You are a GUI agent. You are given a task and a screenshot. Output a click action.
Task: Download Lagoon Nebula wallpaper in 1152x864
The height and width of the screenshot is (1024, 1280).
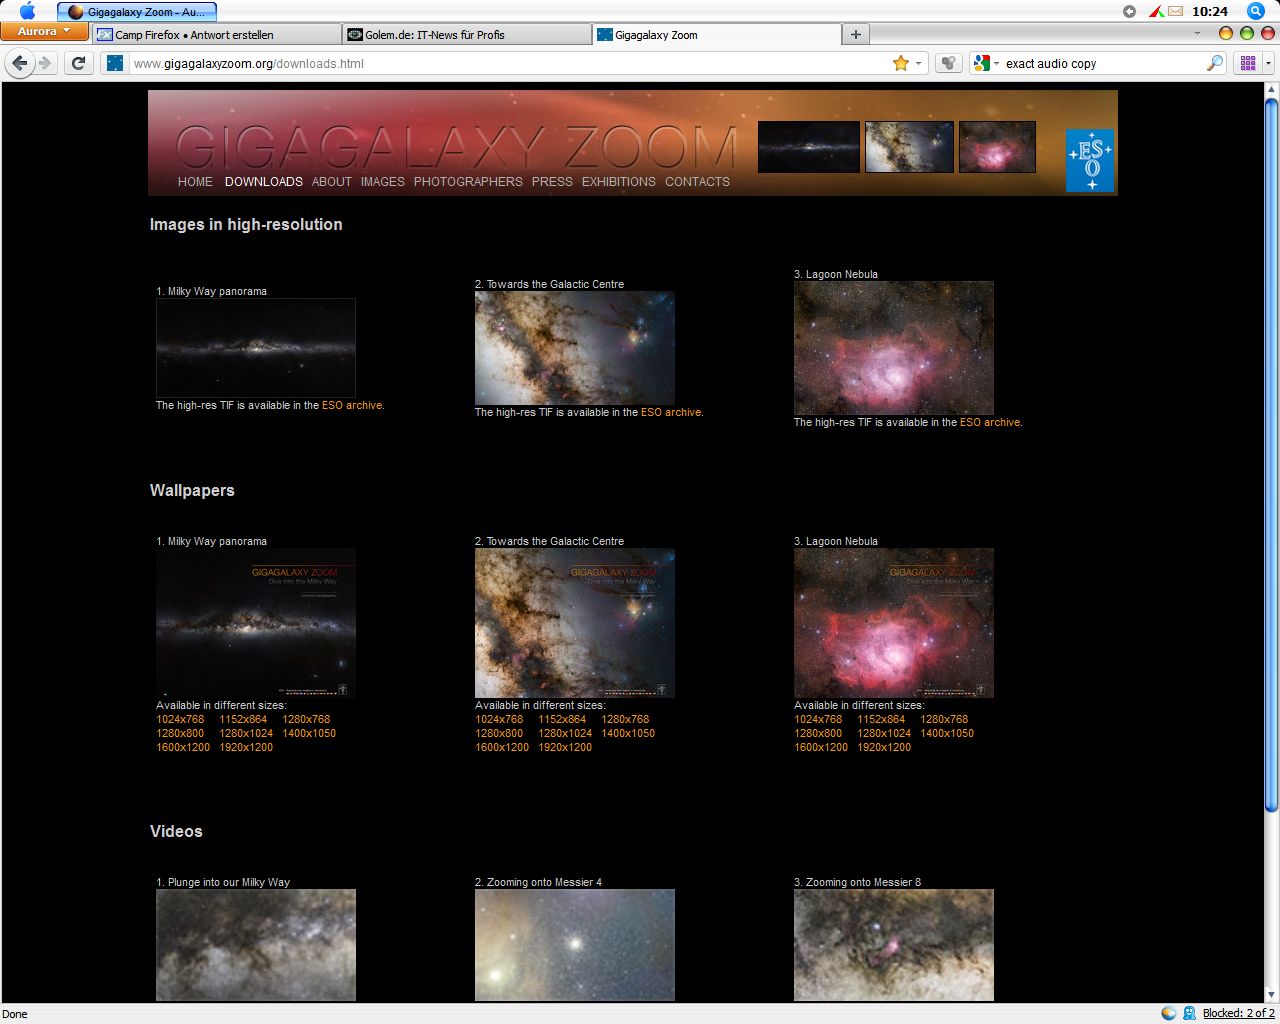tap(881, 720)
